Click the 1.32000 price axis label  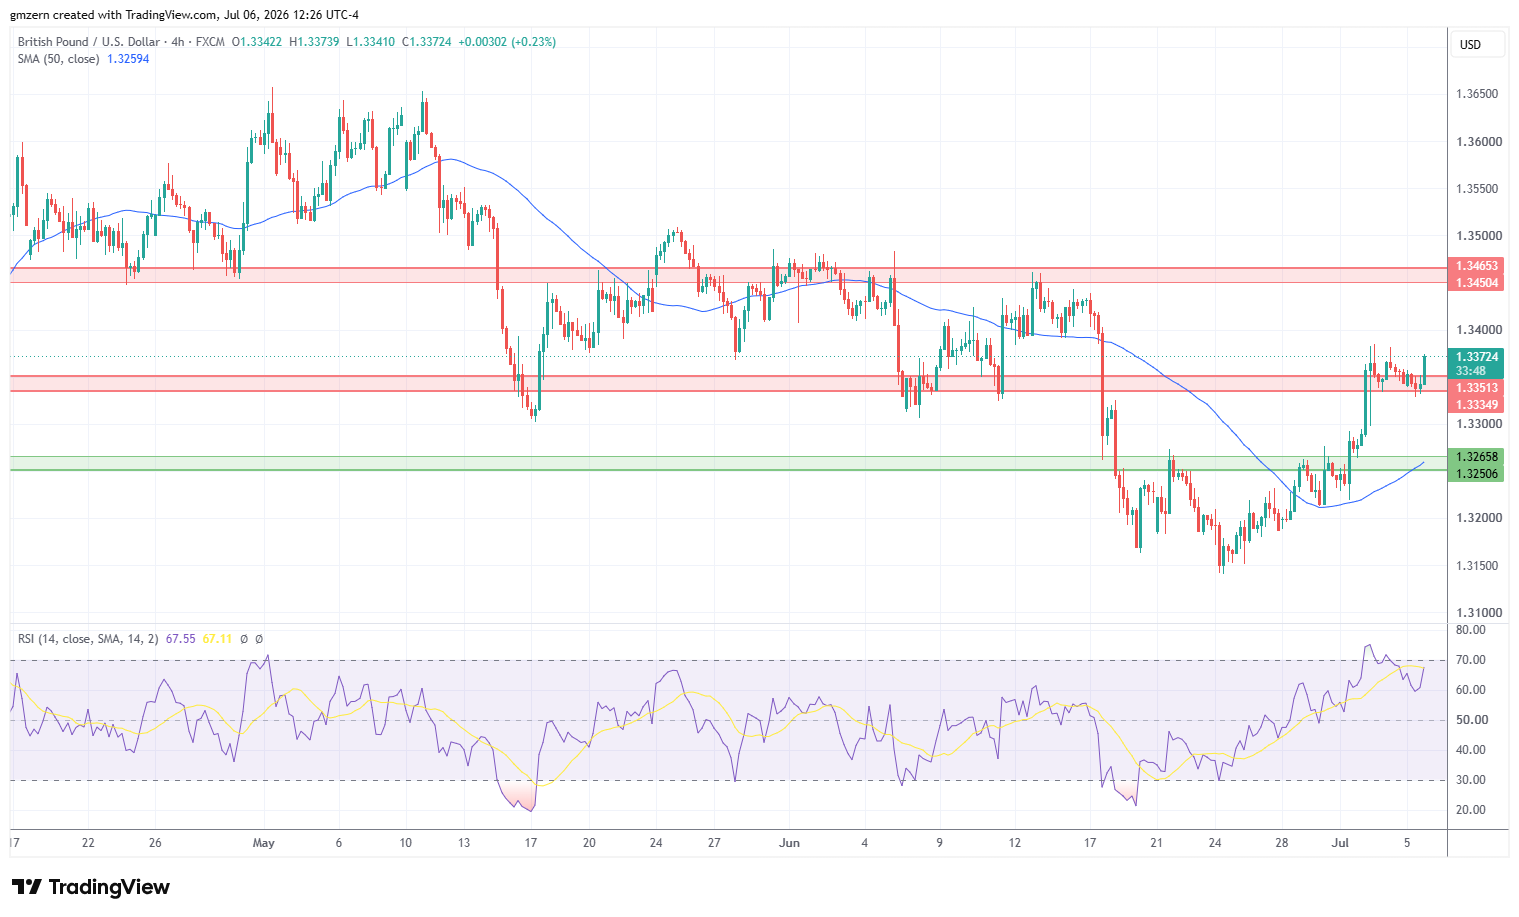(1478, 518)
